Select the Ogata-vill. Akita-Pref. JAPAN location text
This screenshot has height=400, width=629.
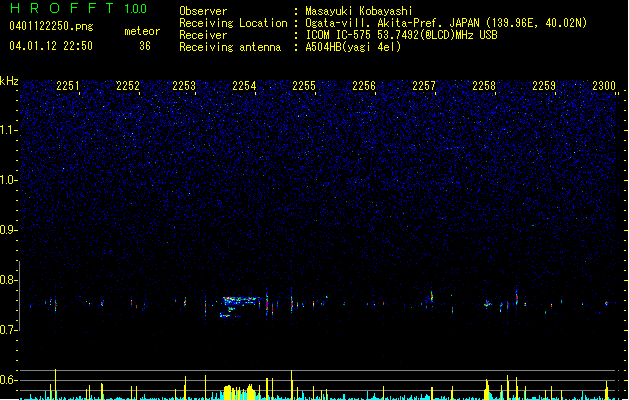tap(446, 23)
